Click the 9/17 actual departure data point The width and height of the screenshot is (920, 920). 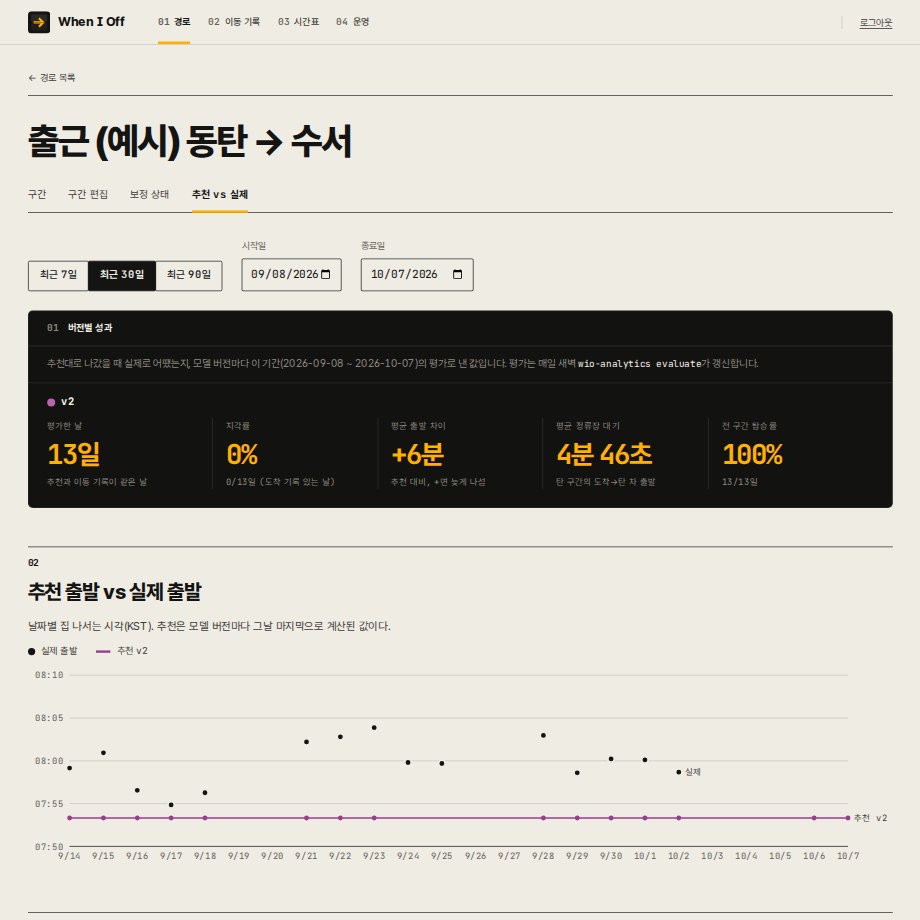(x=171, y=805)
